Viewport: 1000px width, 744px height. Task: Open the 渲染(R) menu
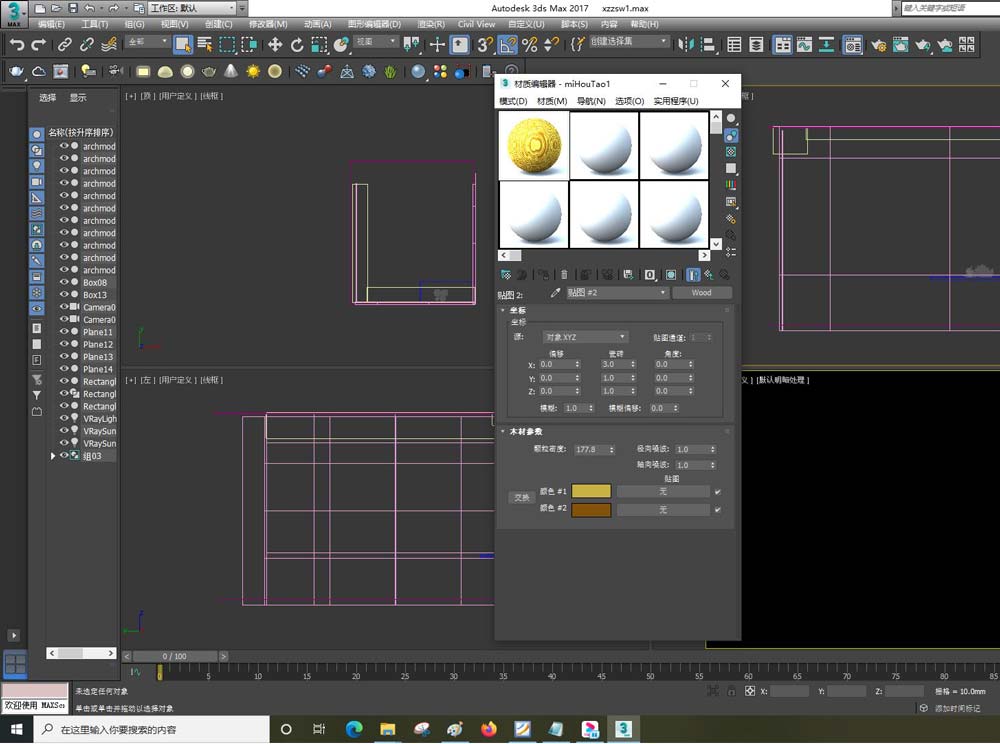[431, 24]
